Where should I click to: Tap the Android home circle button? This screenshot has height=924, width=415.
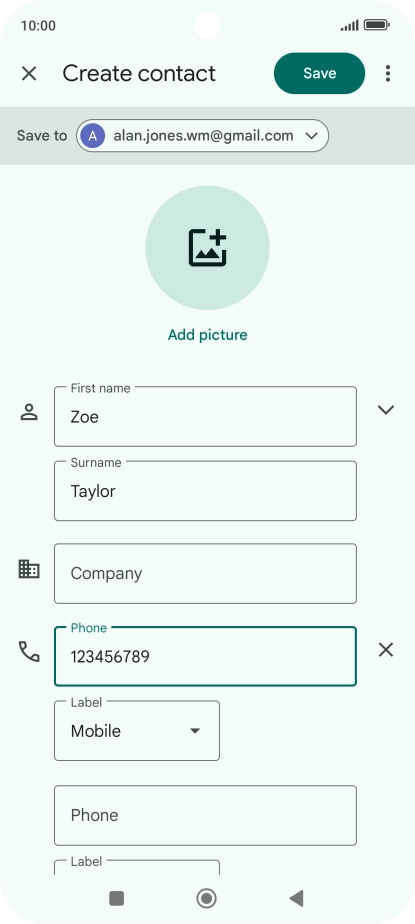click(x=206, y=898)
